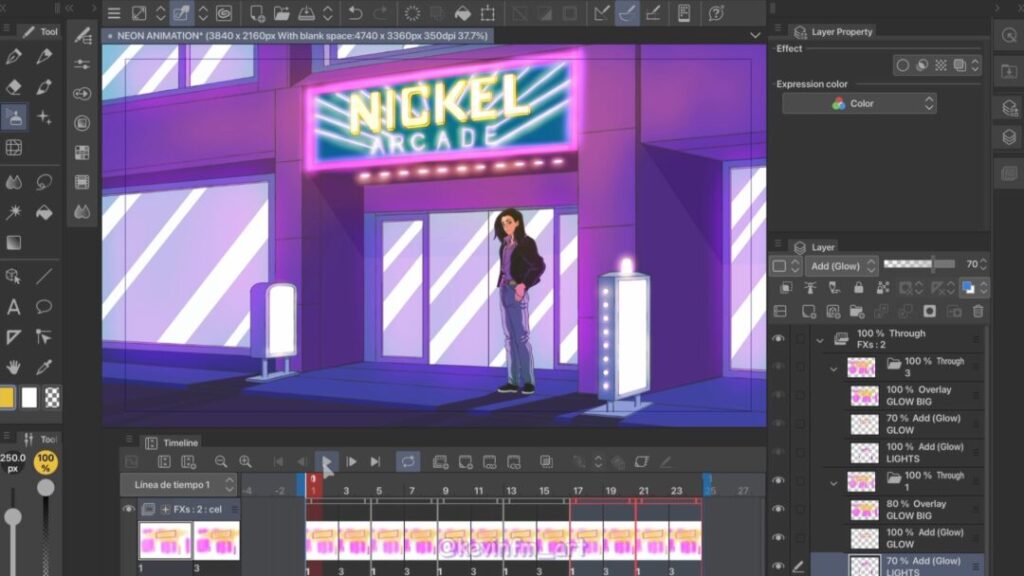
Task: Choose the Fill bucket tool
Action: (x=44, y=212)
